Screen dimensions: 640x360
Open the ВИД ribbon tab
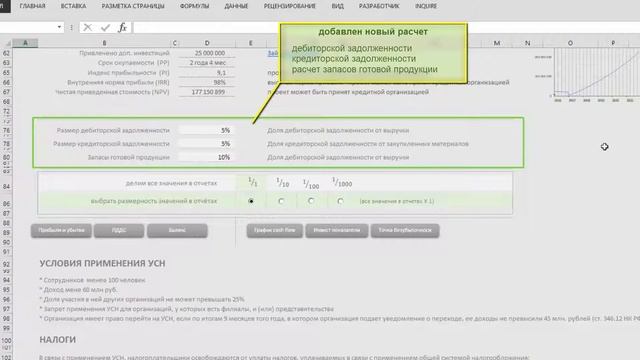click(338, 6)
